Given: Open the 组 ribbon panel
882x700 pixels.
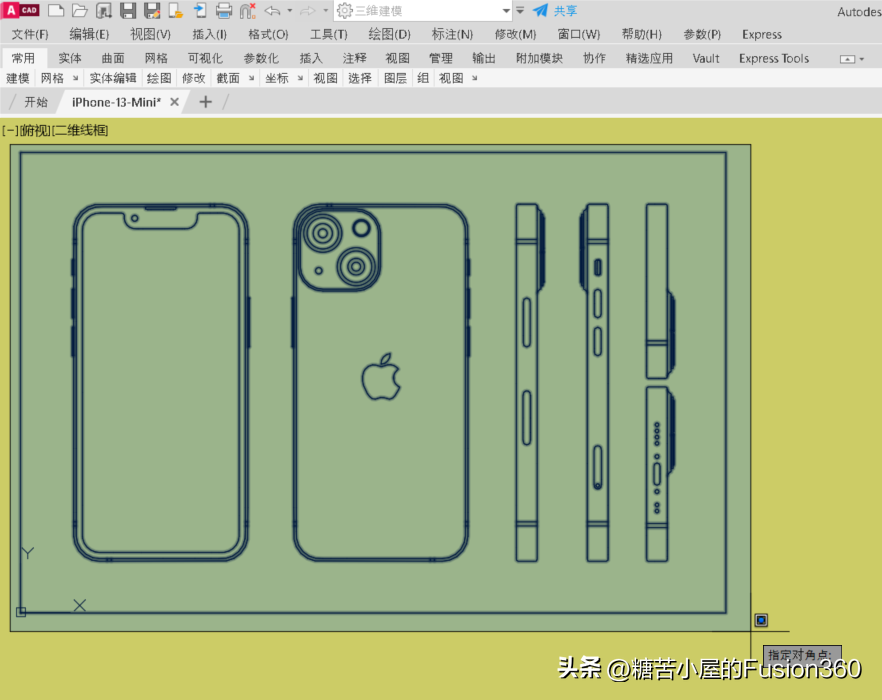Looking at the screenshot, I should [423, 78].
